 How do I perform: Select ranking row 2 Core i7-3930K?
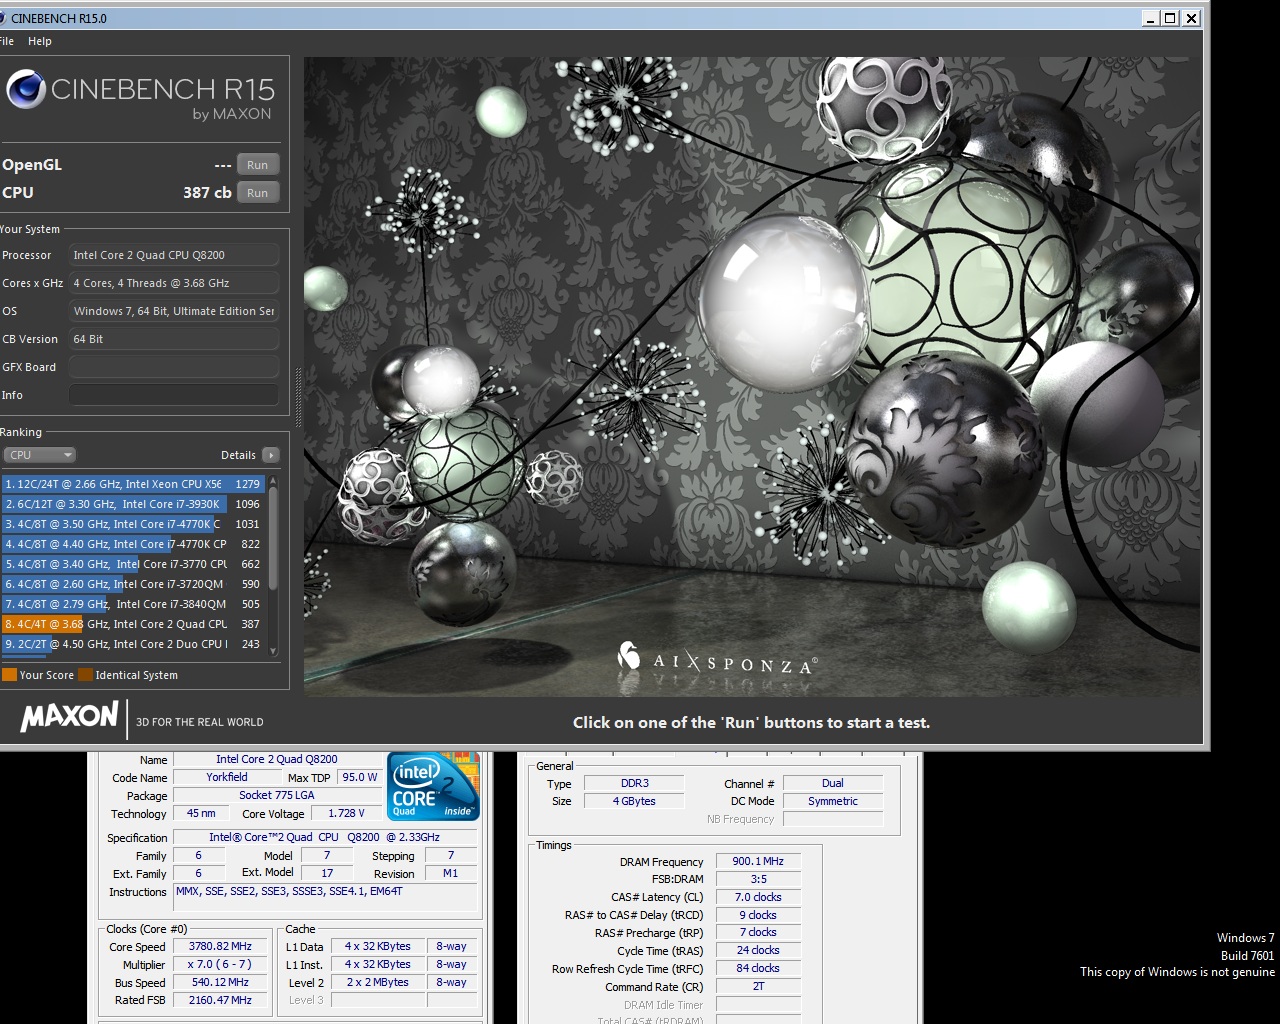(x=133, y=504)
